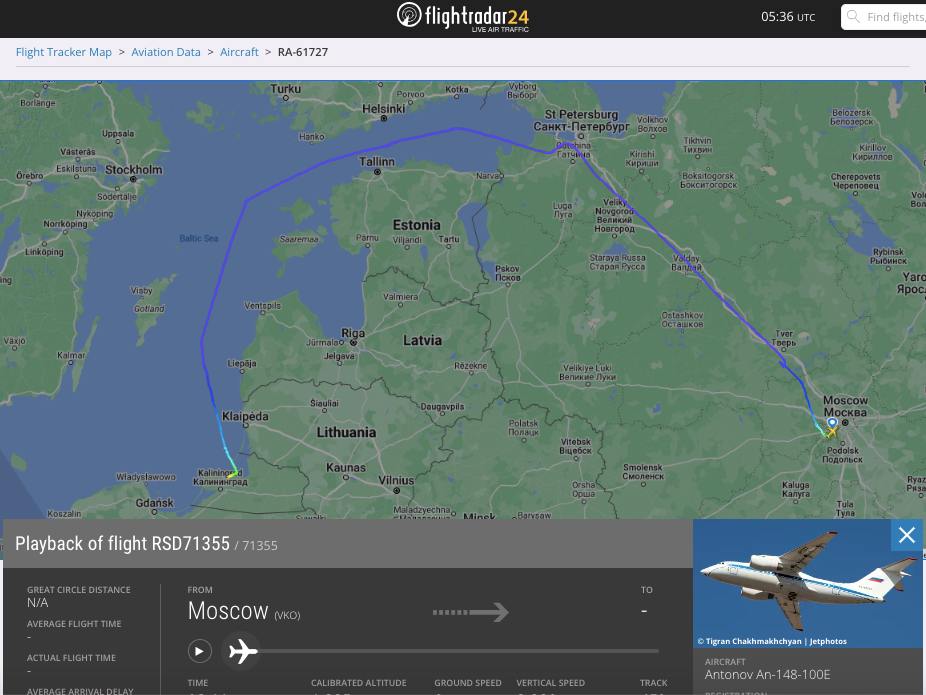
Task: Navigate to the Aircraft breadcrumb
Action: pyautogui.click(x=239, y=52)
